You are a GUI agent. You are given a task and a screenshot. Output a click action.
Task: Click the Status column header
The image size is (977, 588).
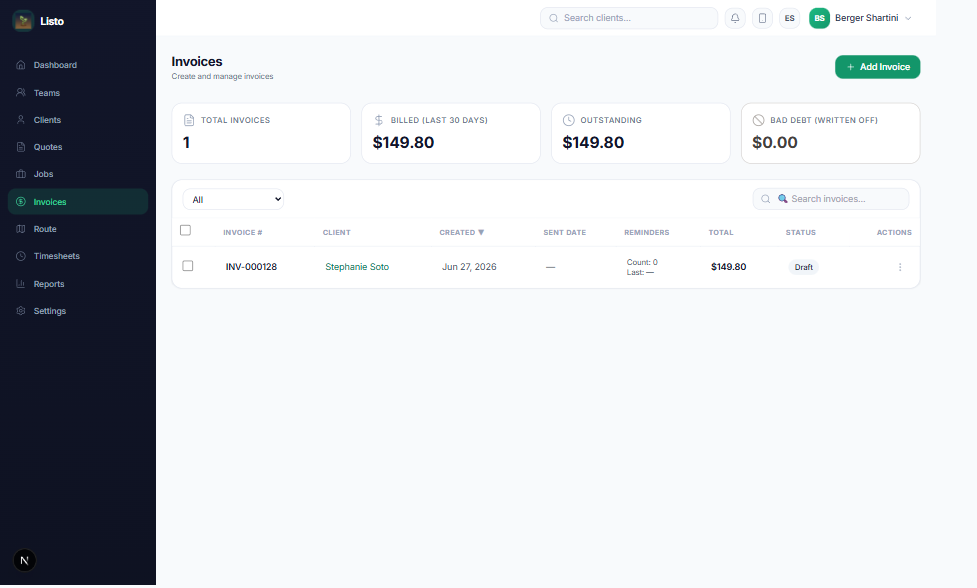tap(801, 232)
